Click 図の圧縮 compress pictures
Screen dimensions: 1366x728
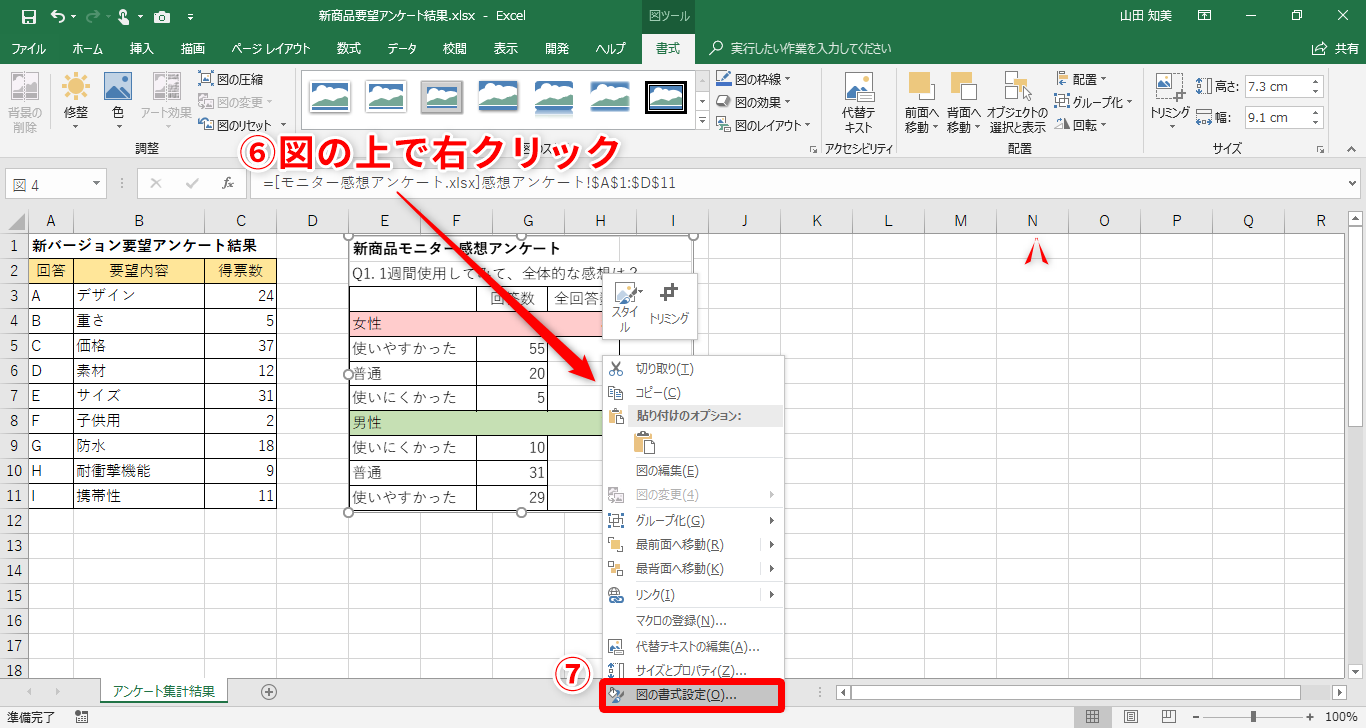pyautogui.click(x=231, y=79)
